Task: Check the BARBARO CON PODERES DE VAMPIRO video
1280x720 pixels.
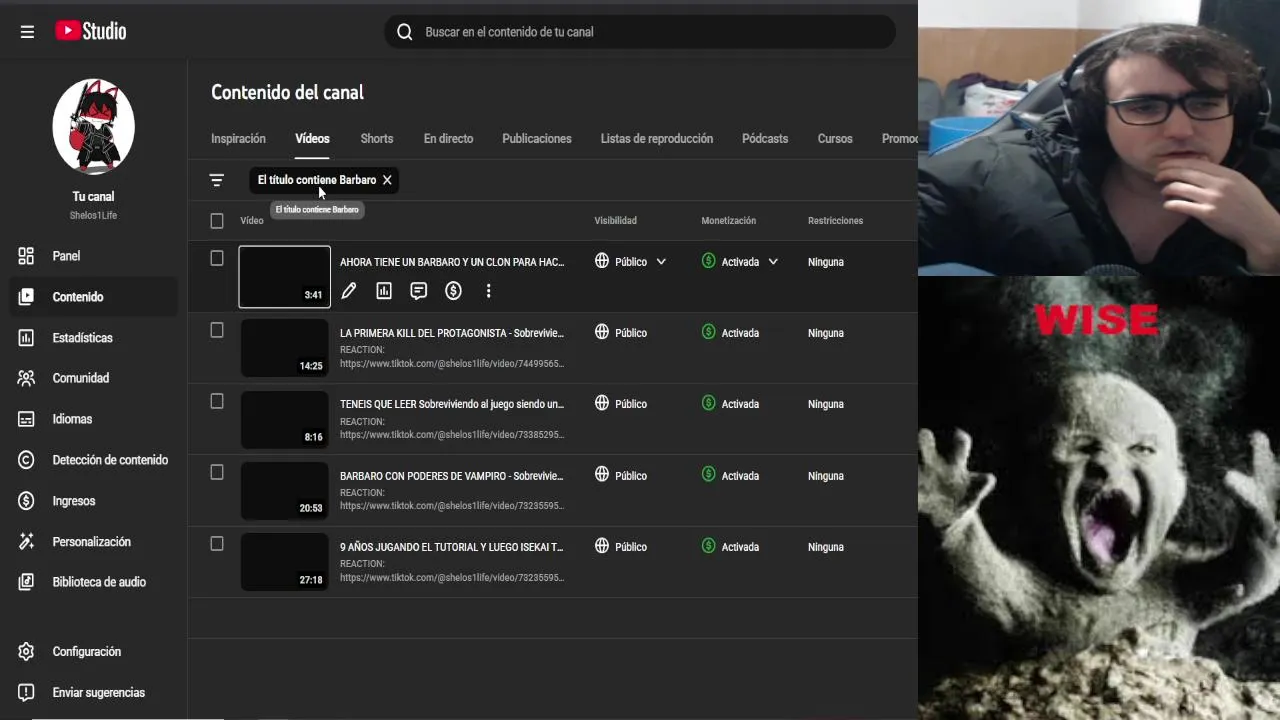Action: pyautogui.click(x=217, y=472)
